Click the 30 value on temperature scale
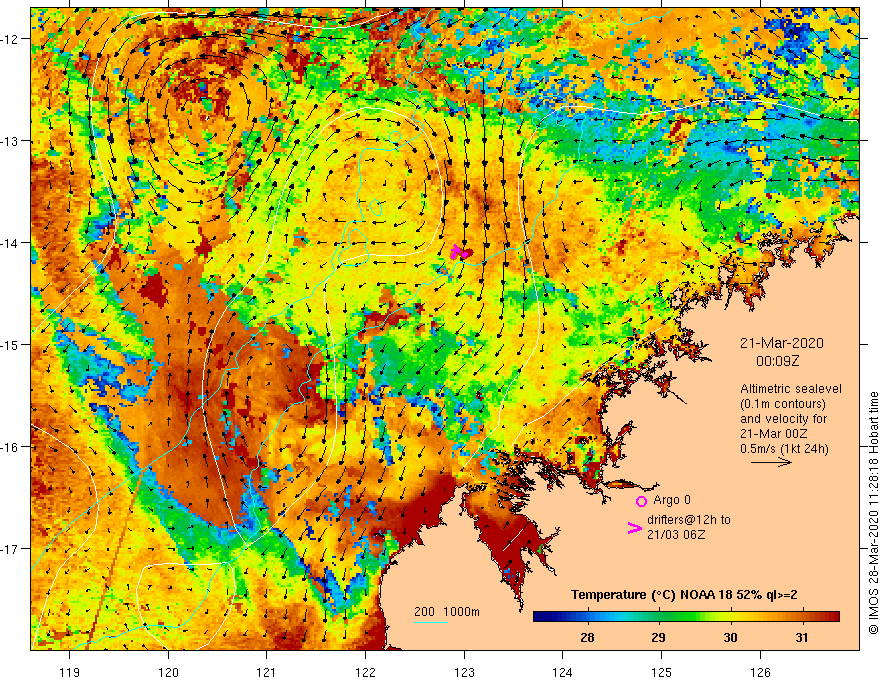This screenshot has height=680, width=880. coord(730,637)
